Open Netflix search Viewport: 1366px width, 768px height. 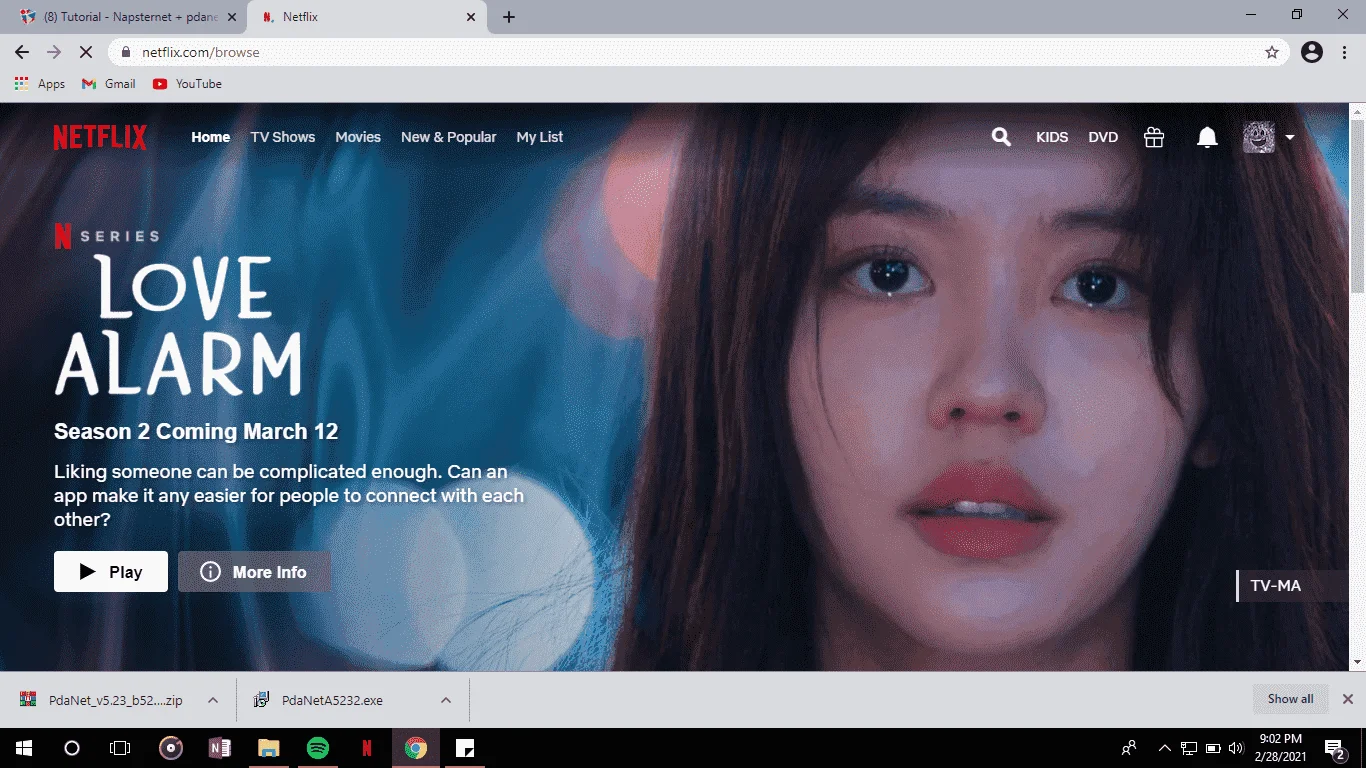(x=1001, y=137)
